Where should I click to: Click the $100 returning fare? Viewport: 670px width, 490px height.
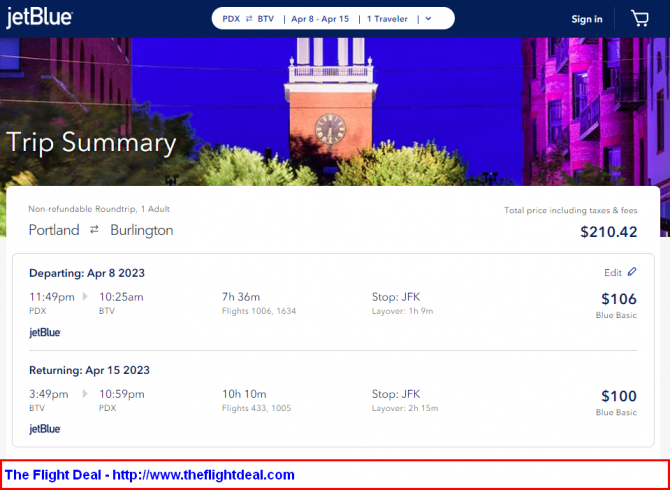[x=619, y=396]
